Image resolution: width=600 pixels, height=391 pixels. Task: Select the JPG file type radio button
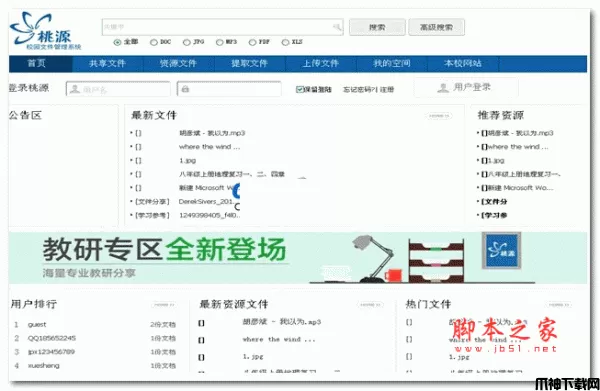click(187, 42)
